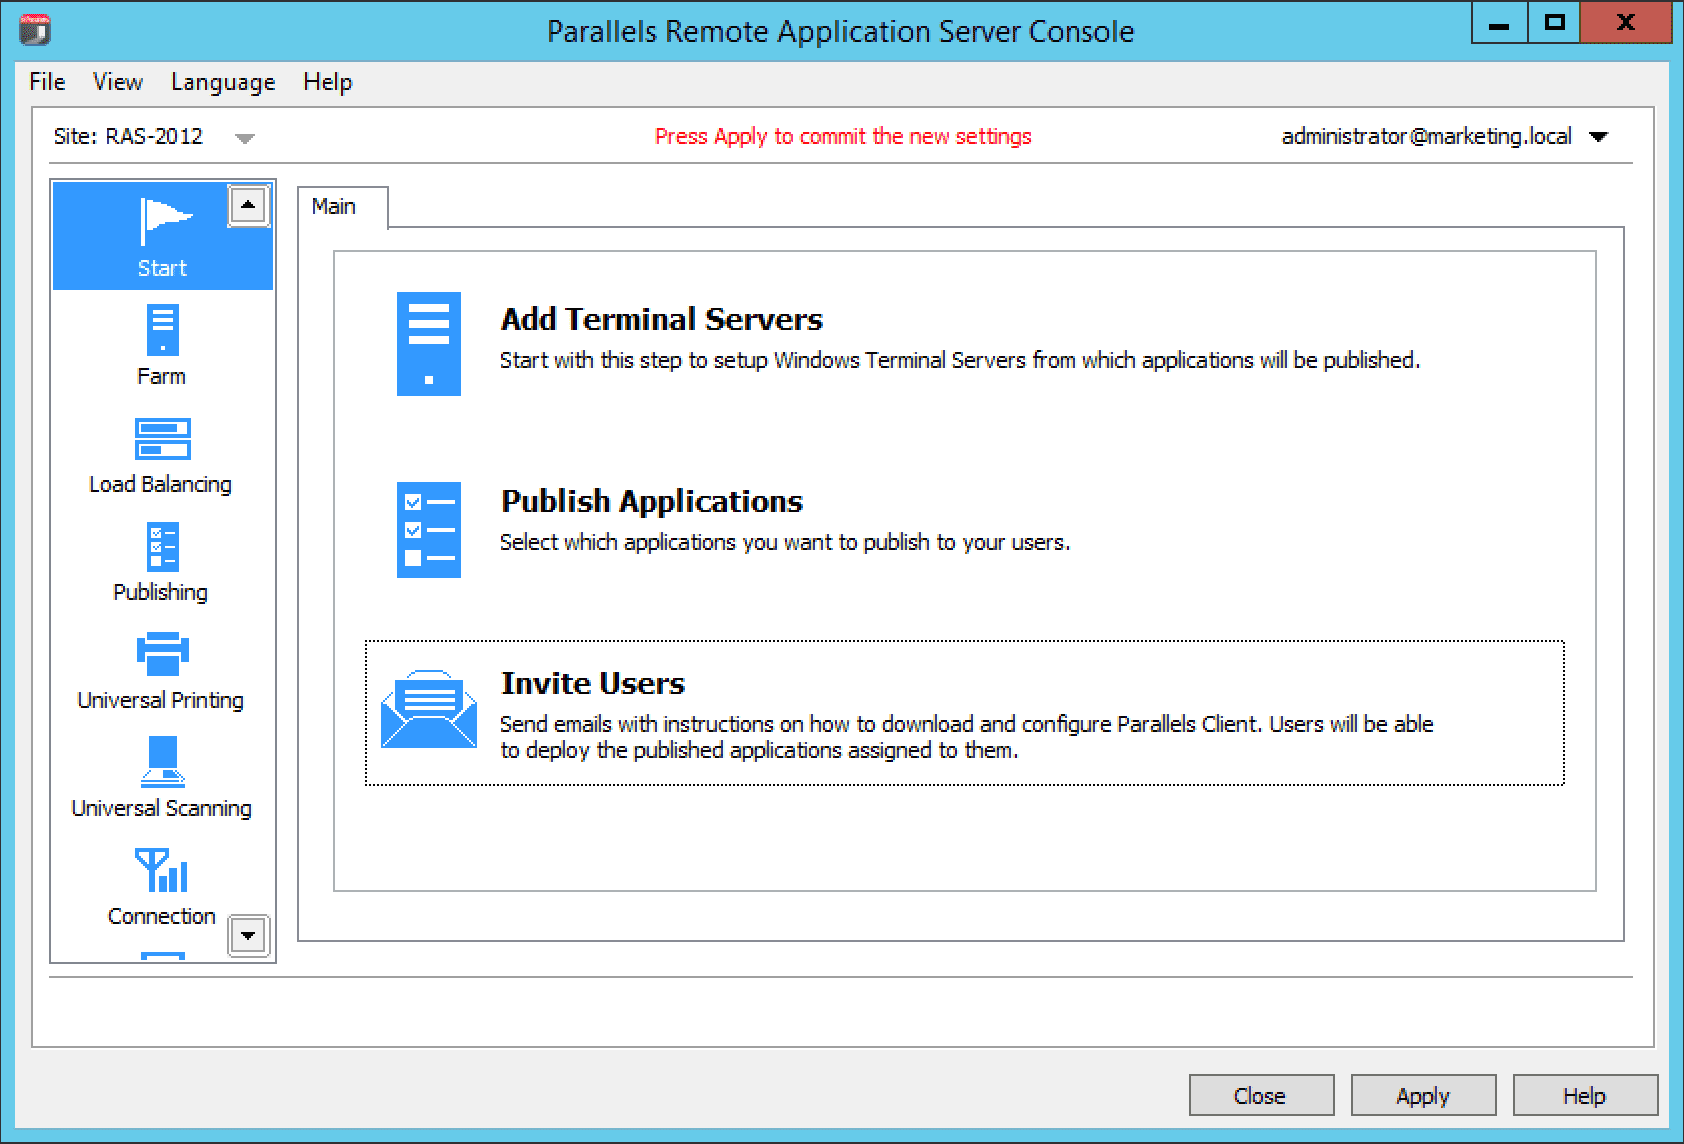Expand the Site RAS-2012 dropdown arrow
Viewport: 1684px width, 1144px height.
[245, 138]
